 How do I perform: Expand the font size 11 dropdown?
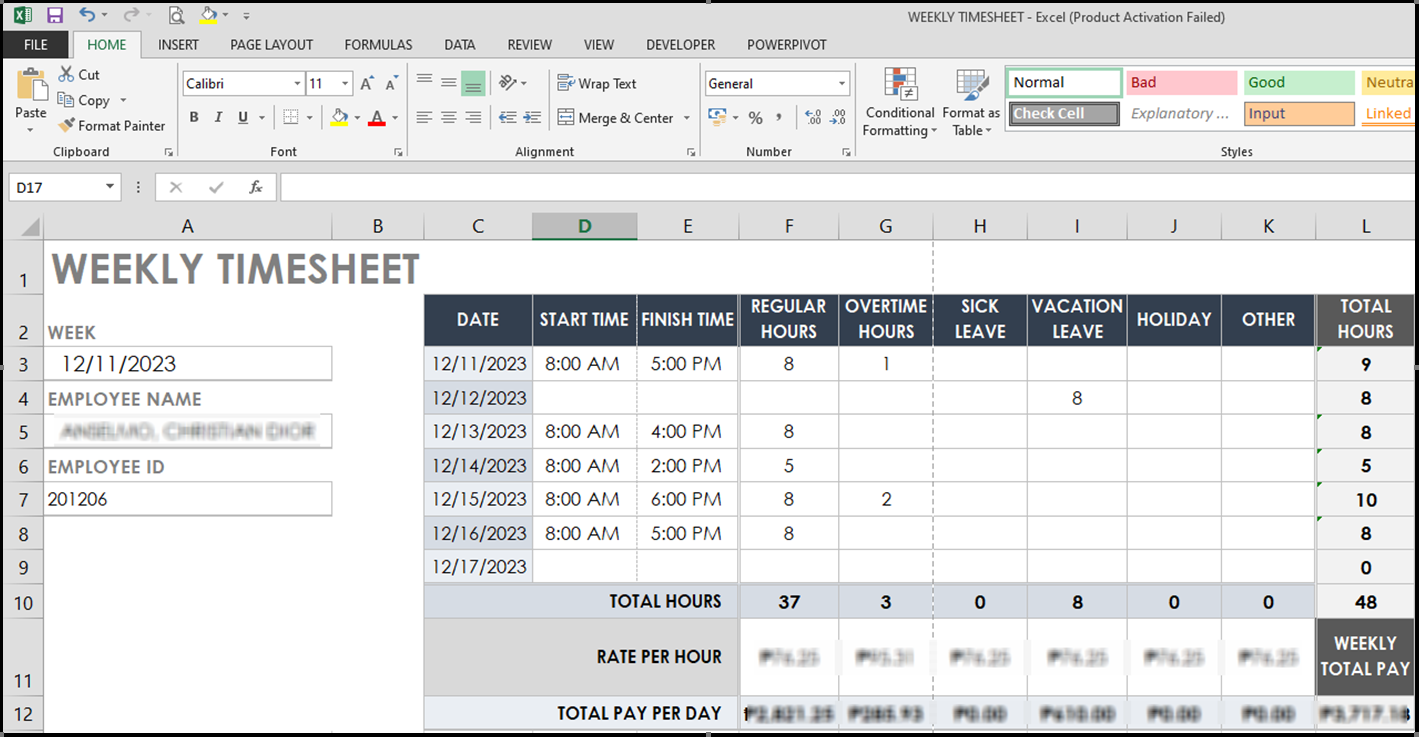coord(346,84)
